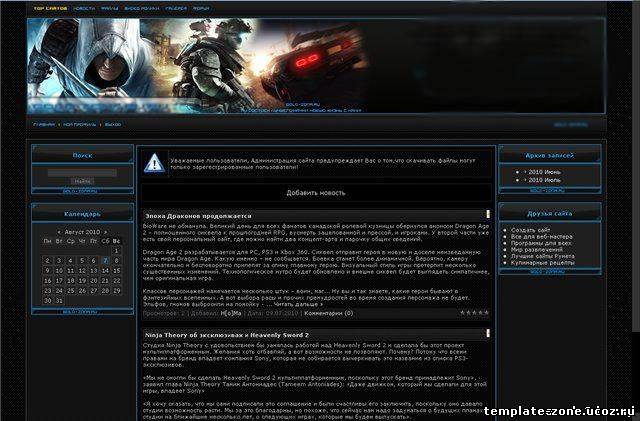Open 'Все для веб-мастера' friend link

pos(542,236)
